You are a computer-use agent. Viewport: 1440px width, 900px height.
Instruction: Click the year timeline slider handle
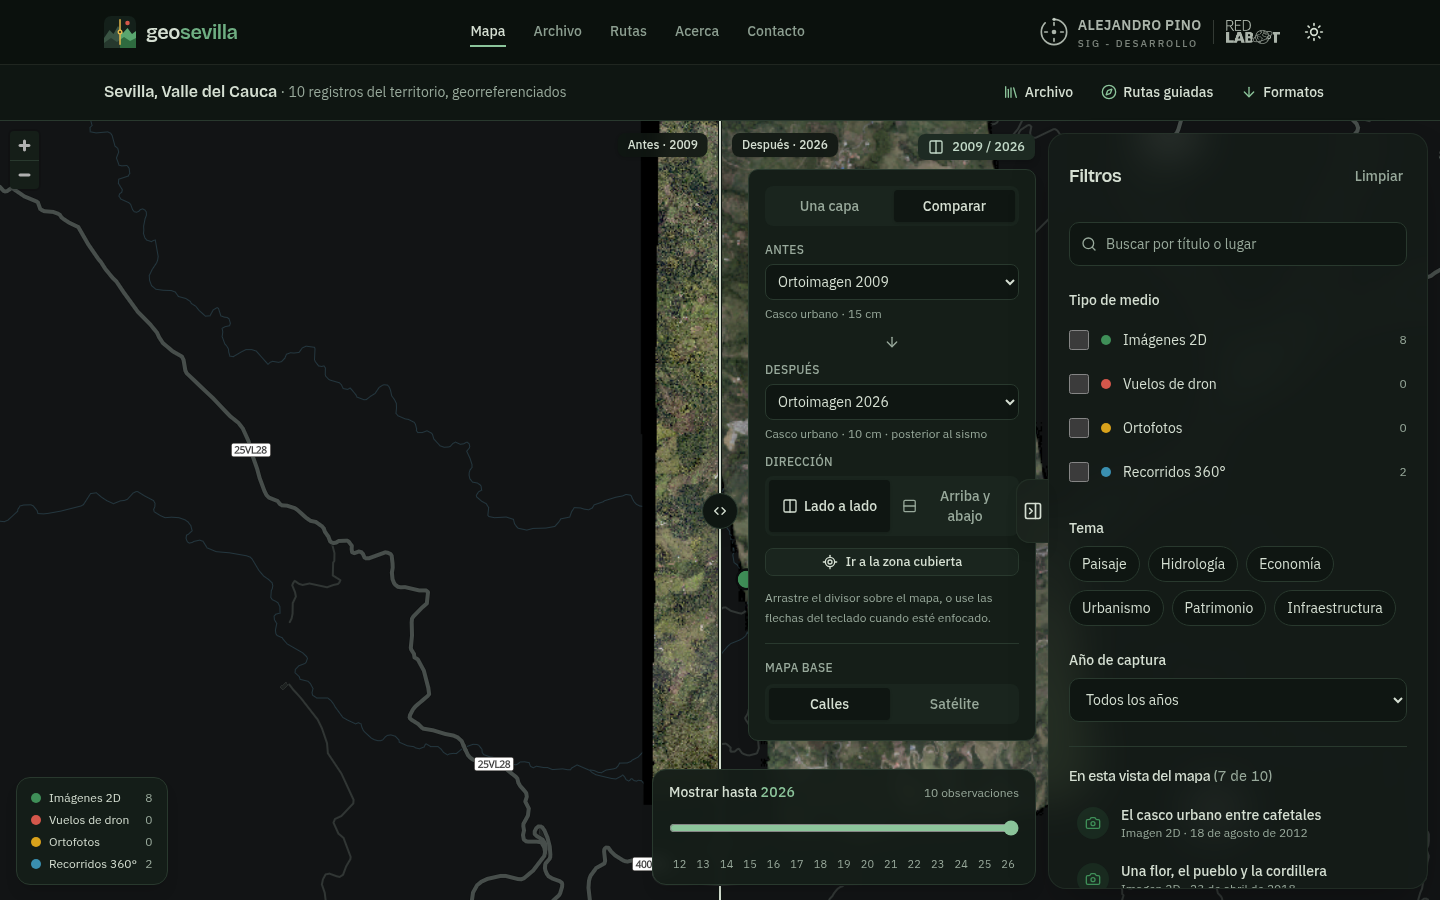pyautogui.click(x=1011, y=828)
